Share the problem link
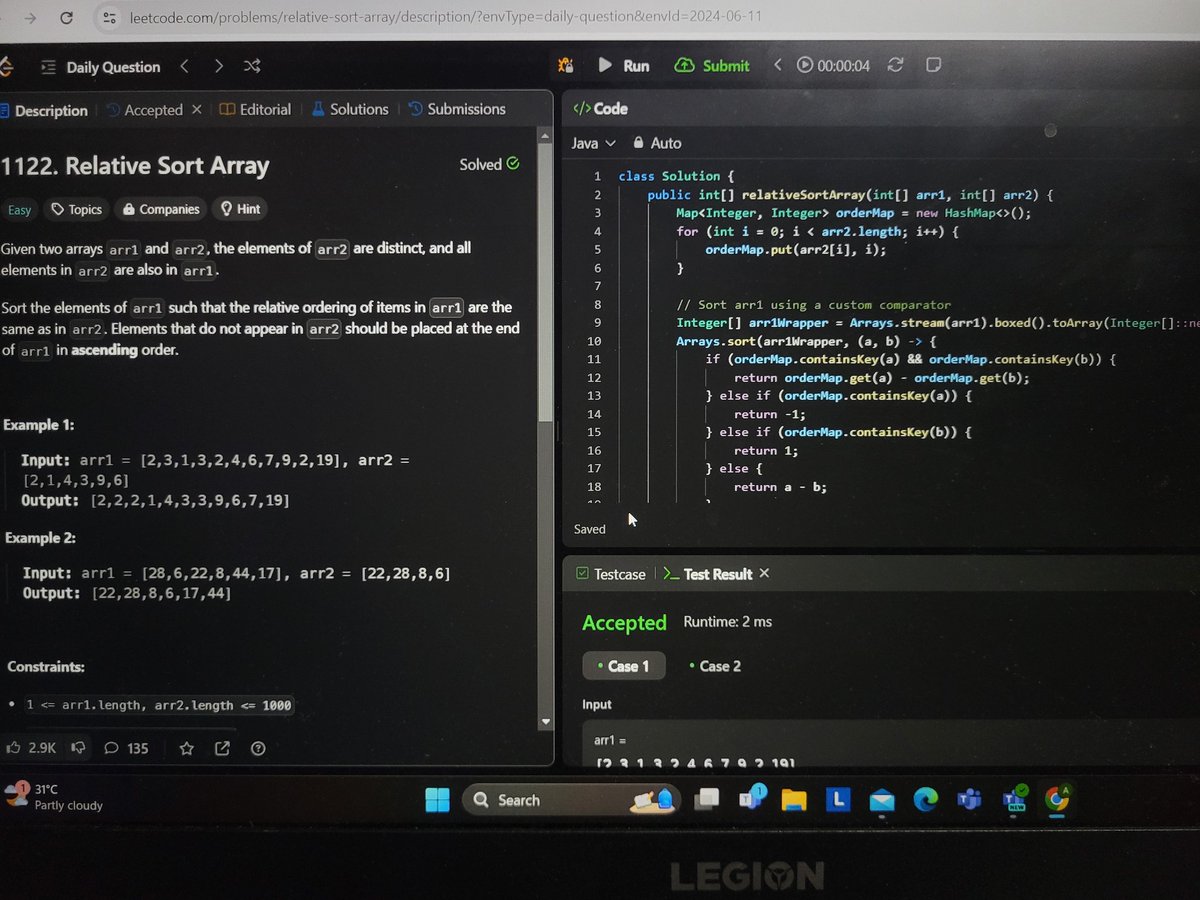 click(x=222, y=748)
